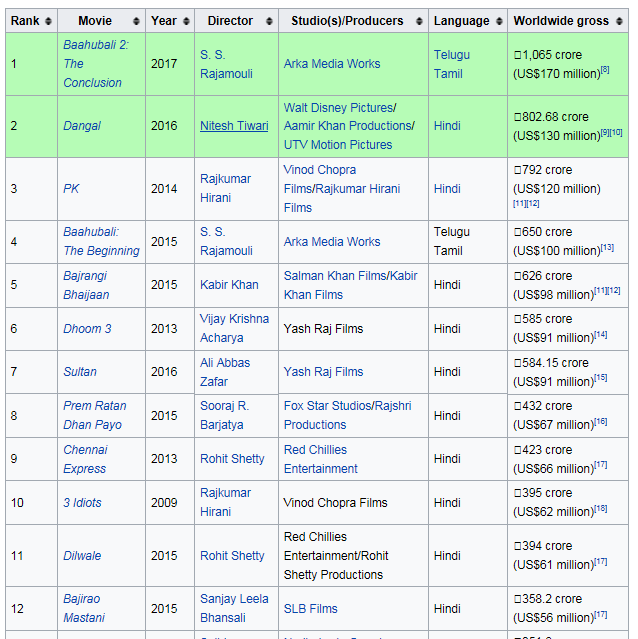This screenshot has width=638, height=639.
Task: Open Arka Media Works link in rank 4 row
Action: 332,242
